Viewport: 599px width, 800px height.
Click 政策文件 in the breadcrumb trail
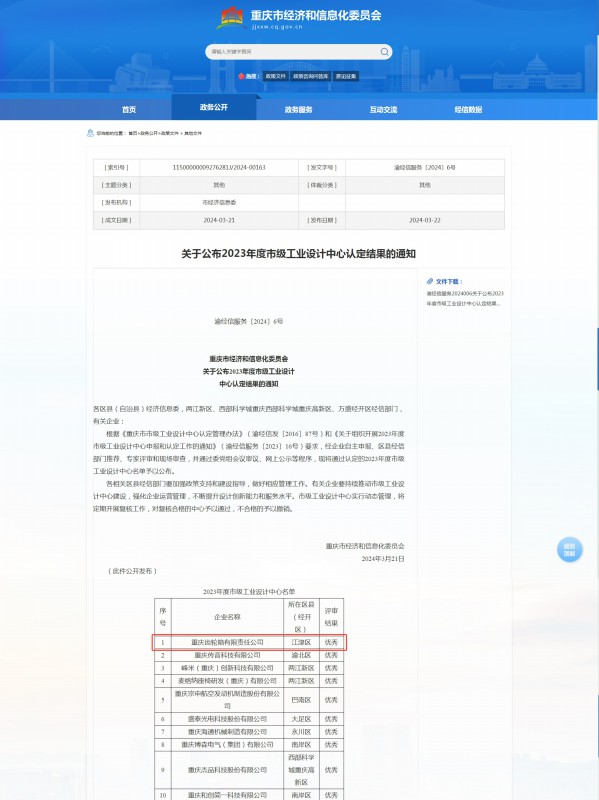click(x=169, y=133)
